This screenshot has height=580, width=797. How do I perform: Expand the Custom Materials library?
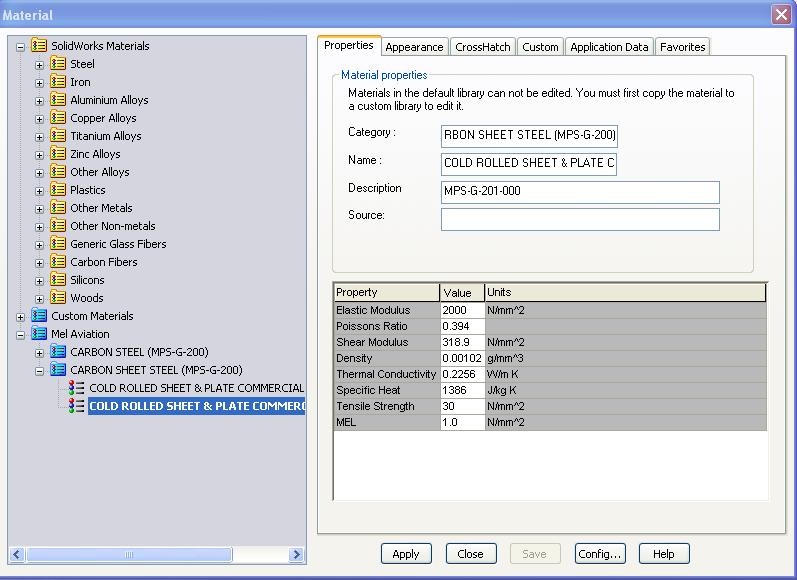coord(20,317)
